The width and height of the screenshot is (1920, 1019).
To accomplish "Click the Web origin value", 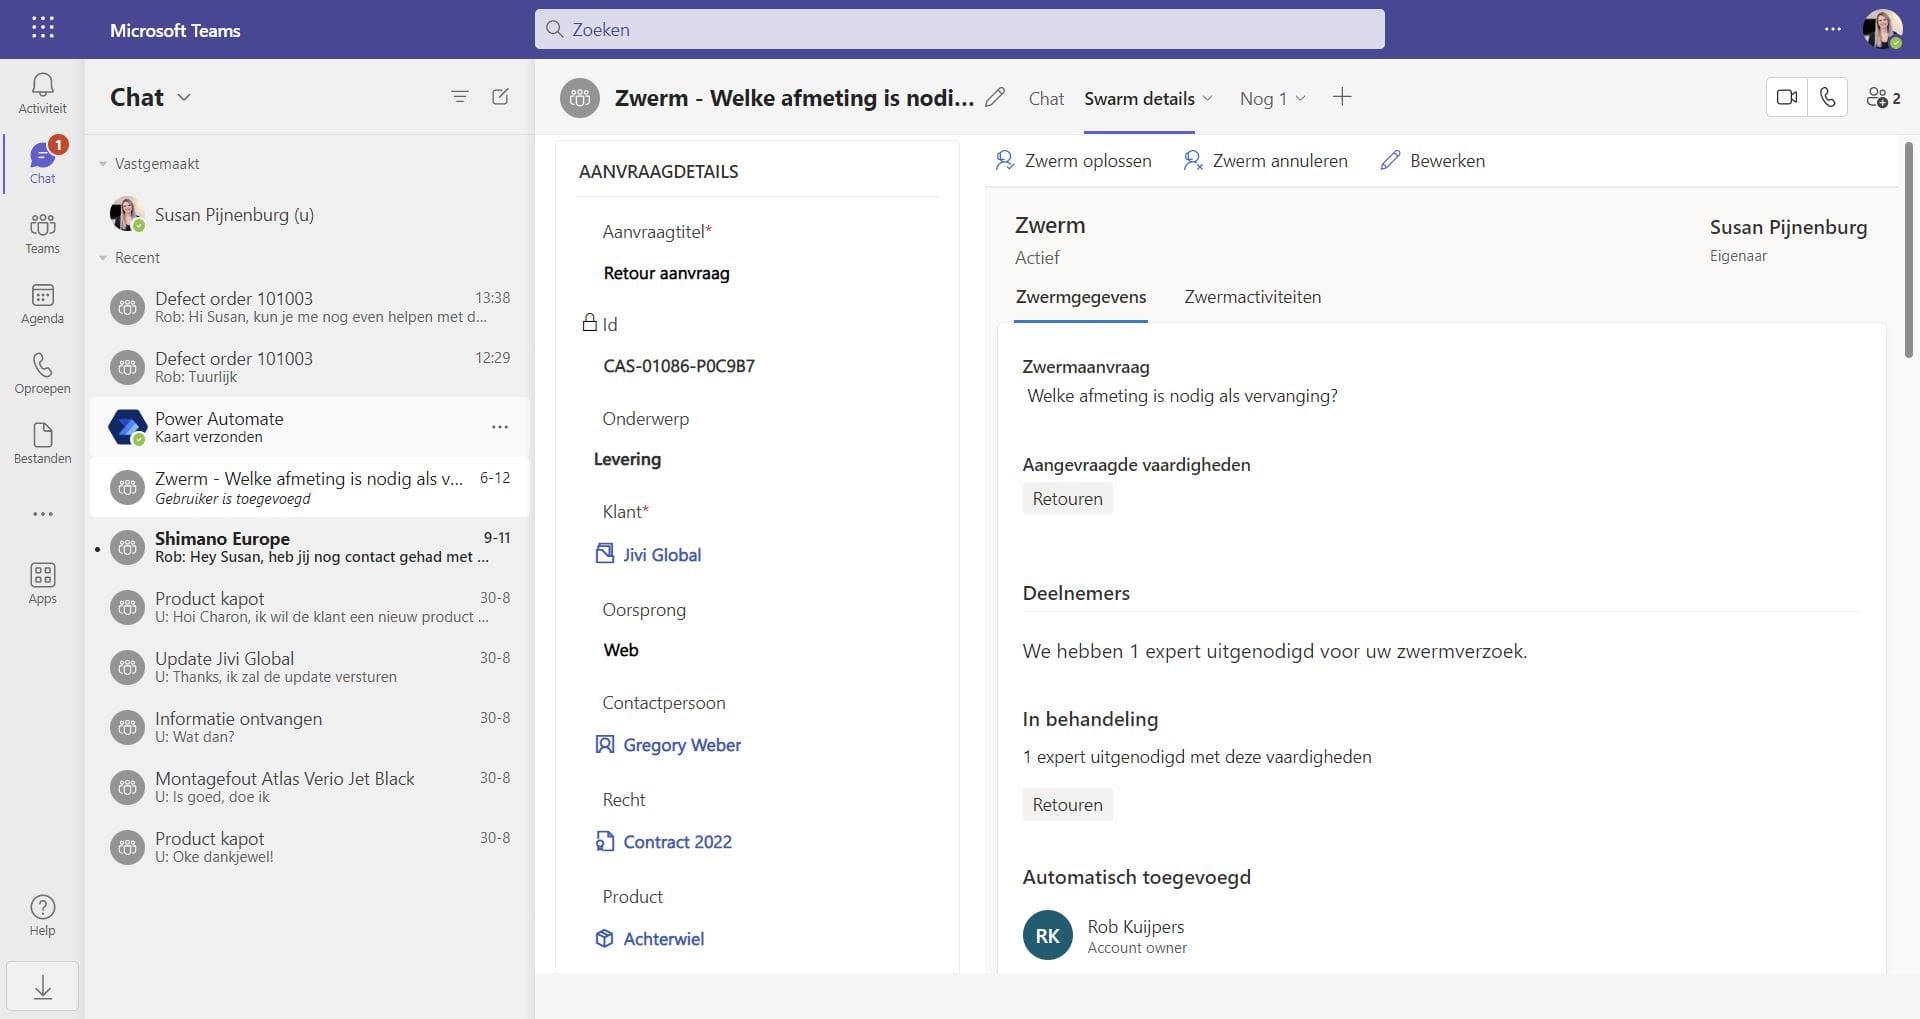I will [x=621, y=650].
